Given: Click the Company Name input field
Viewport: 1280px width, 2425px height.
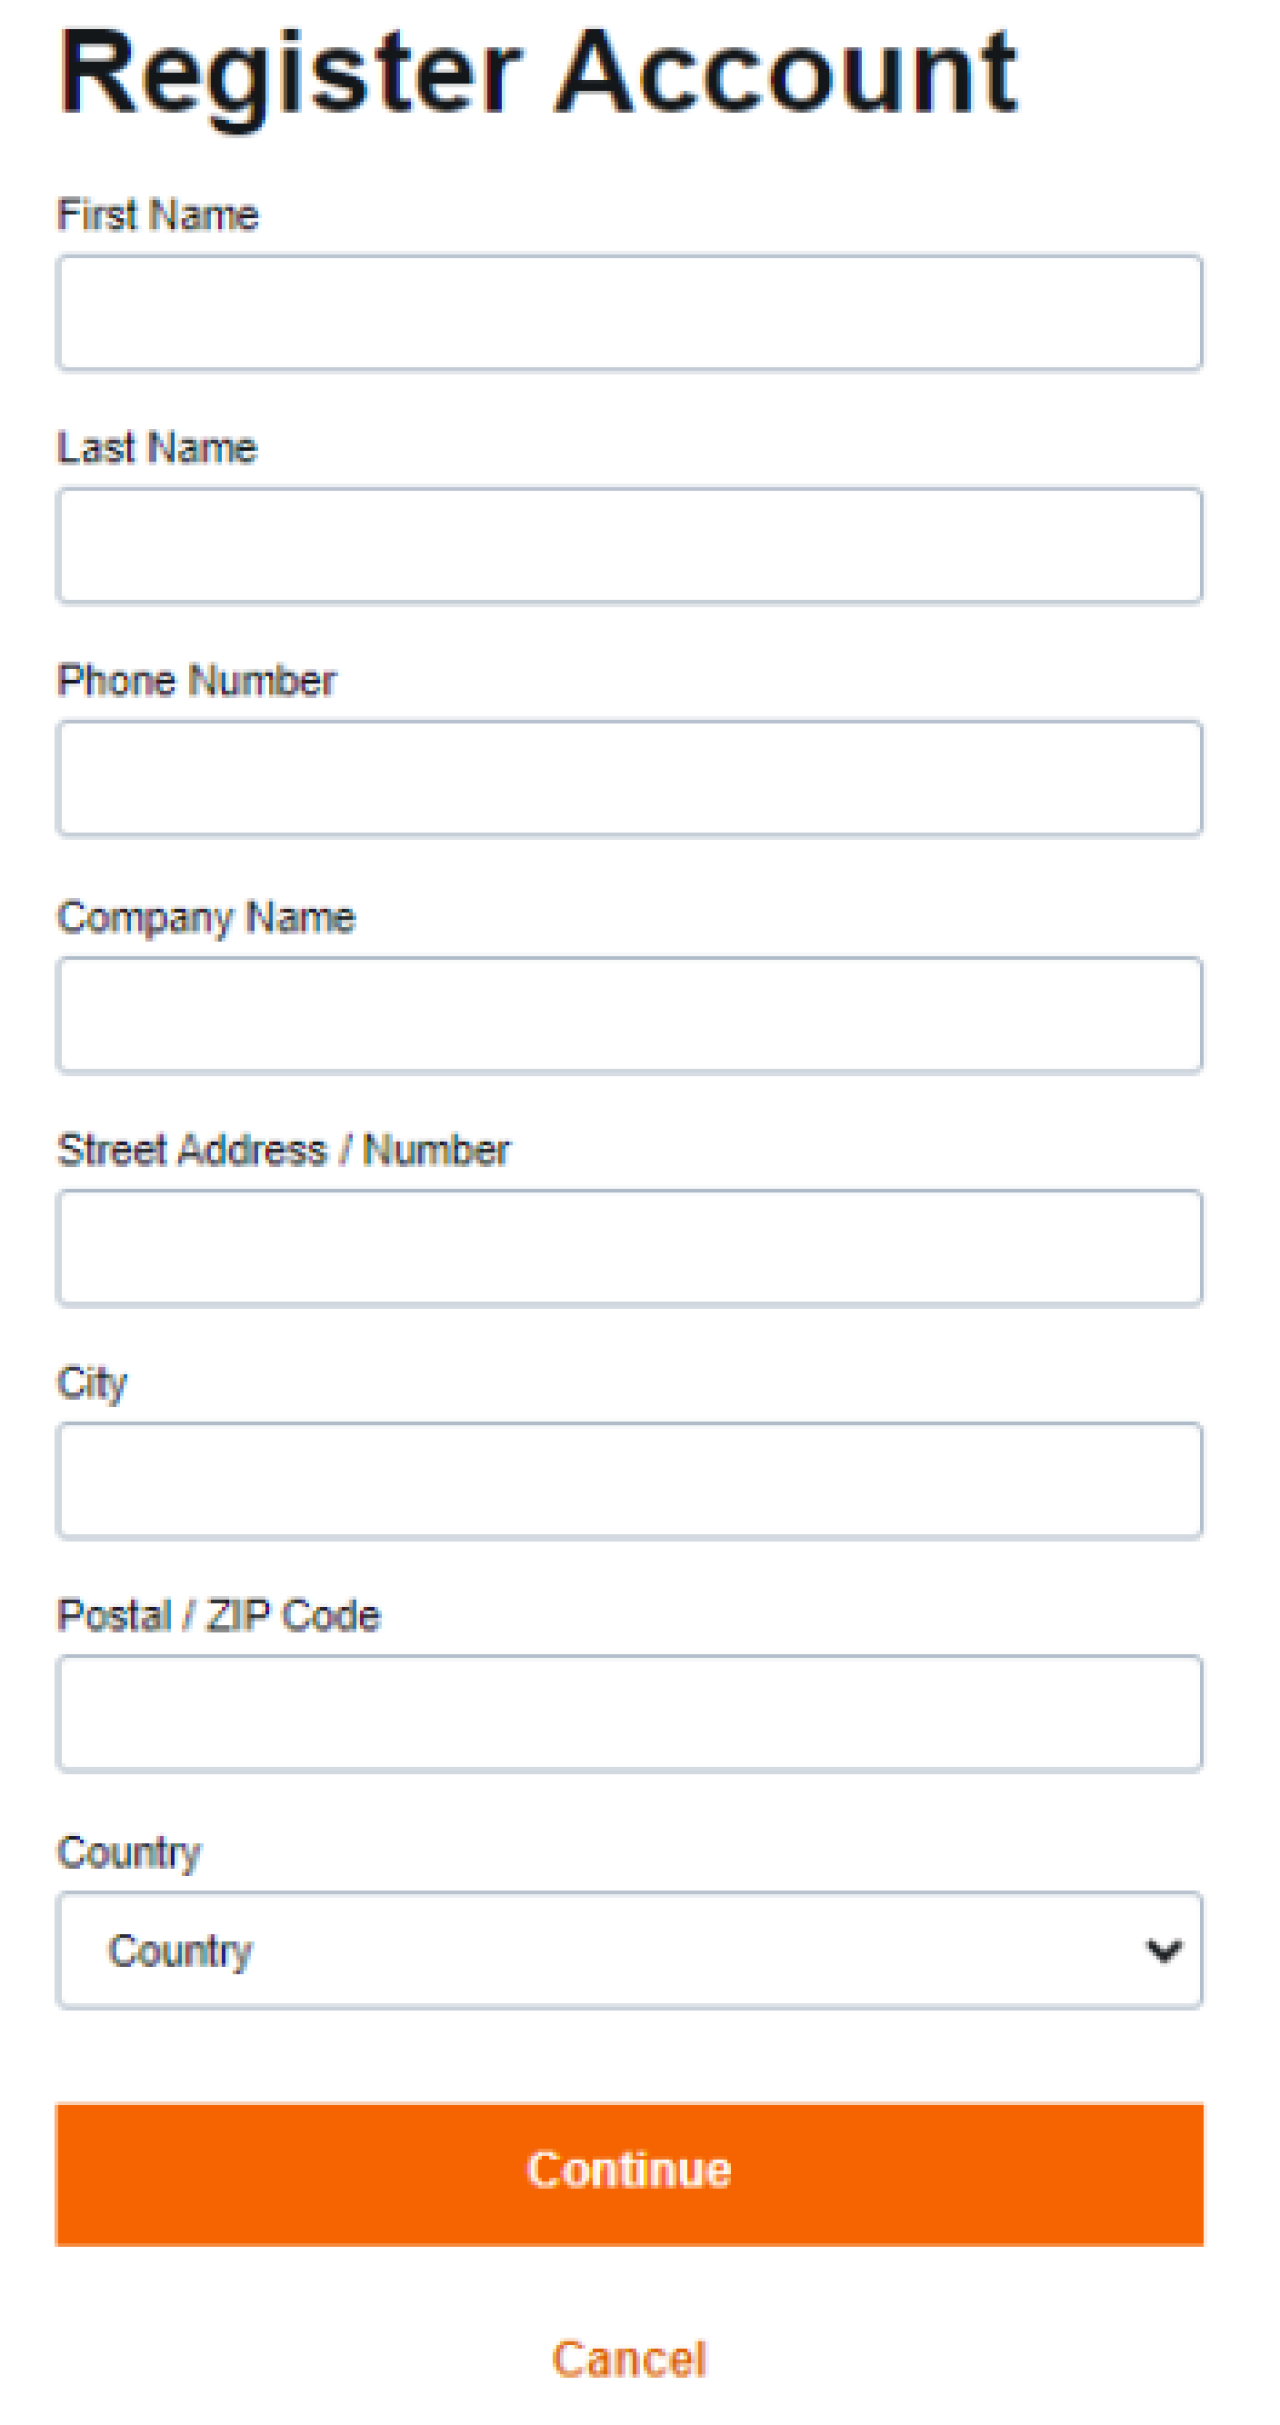Looking at the screenshot, I should (x=629, y=1015).
